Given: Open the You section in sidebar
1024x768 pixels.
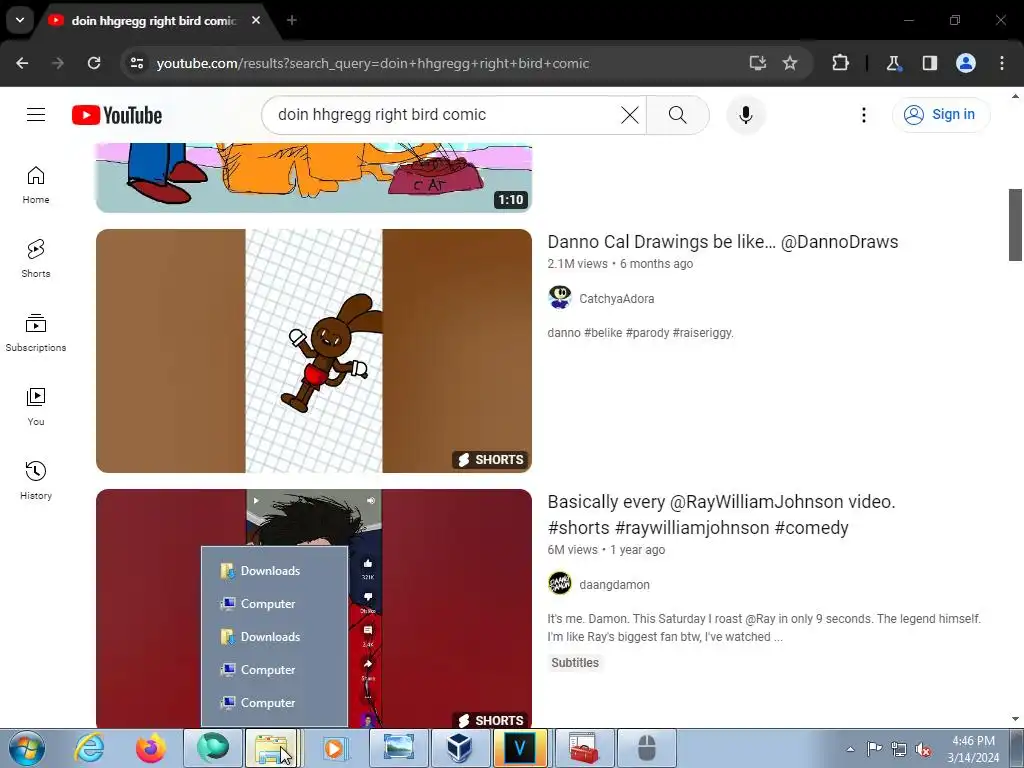Looking at the screenshot, I should [36, 406].
